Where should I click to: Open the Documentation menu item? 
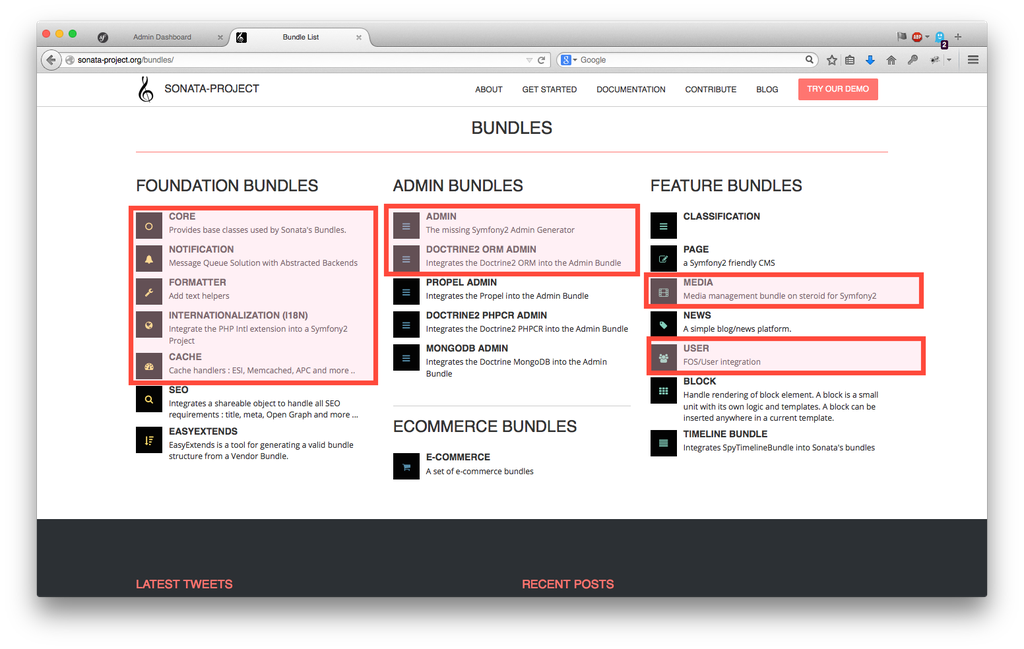(630, 90)
